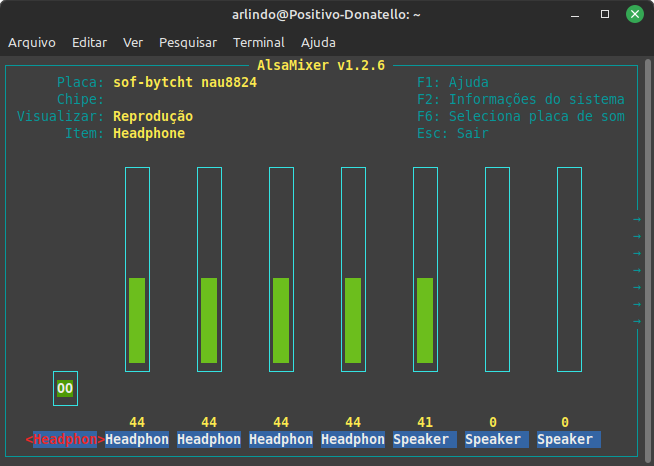This screenshot has width=654, height=466.
Task: Click the Esc: Sair hint
Action: click(453, 134)
